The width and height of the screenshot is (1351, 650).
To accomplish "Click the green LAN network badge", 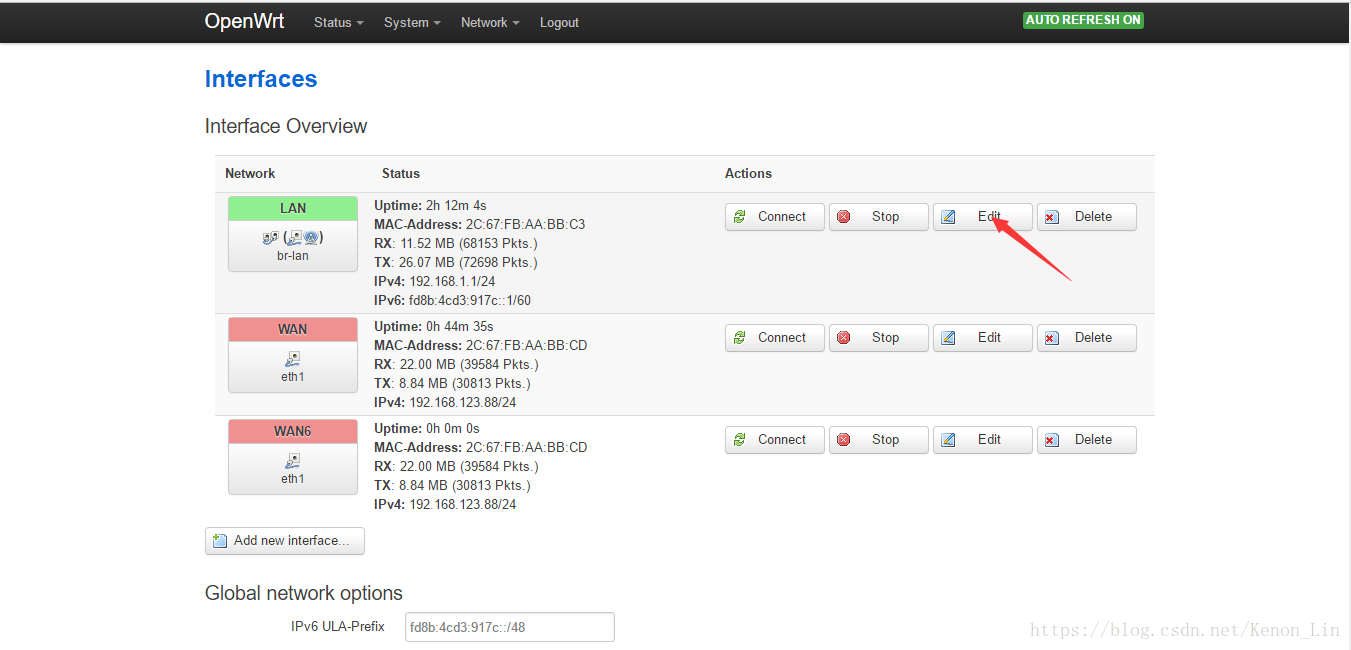I will click(293, 208).
